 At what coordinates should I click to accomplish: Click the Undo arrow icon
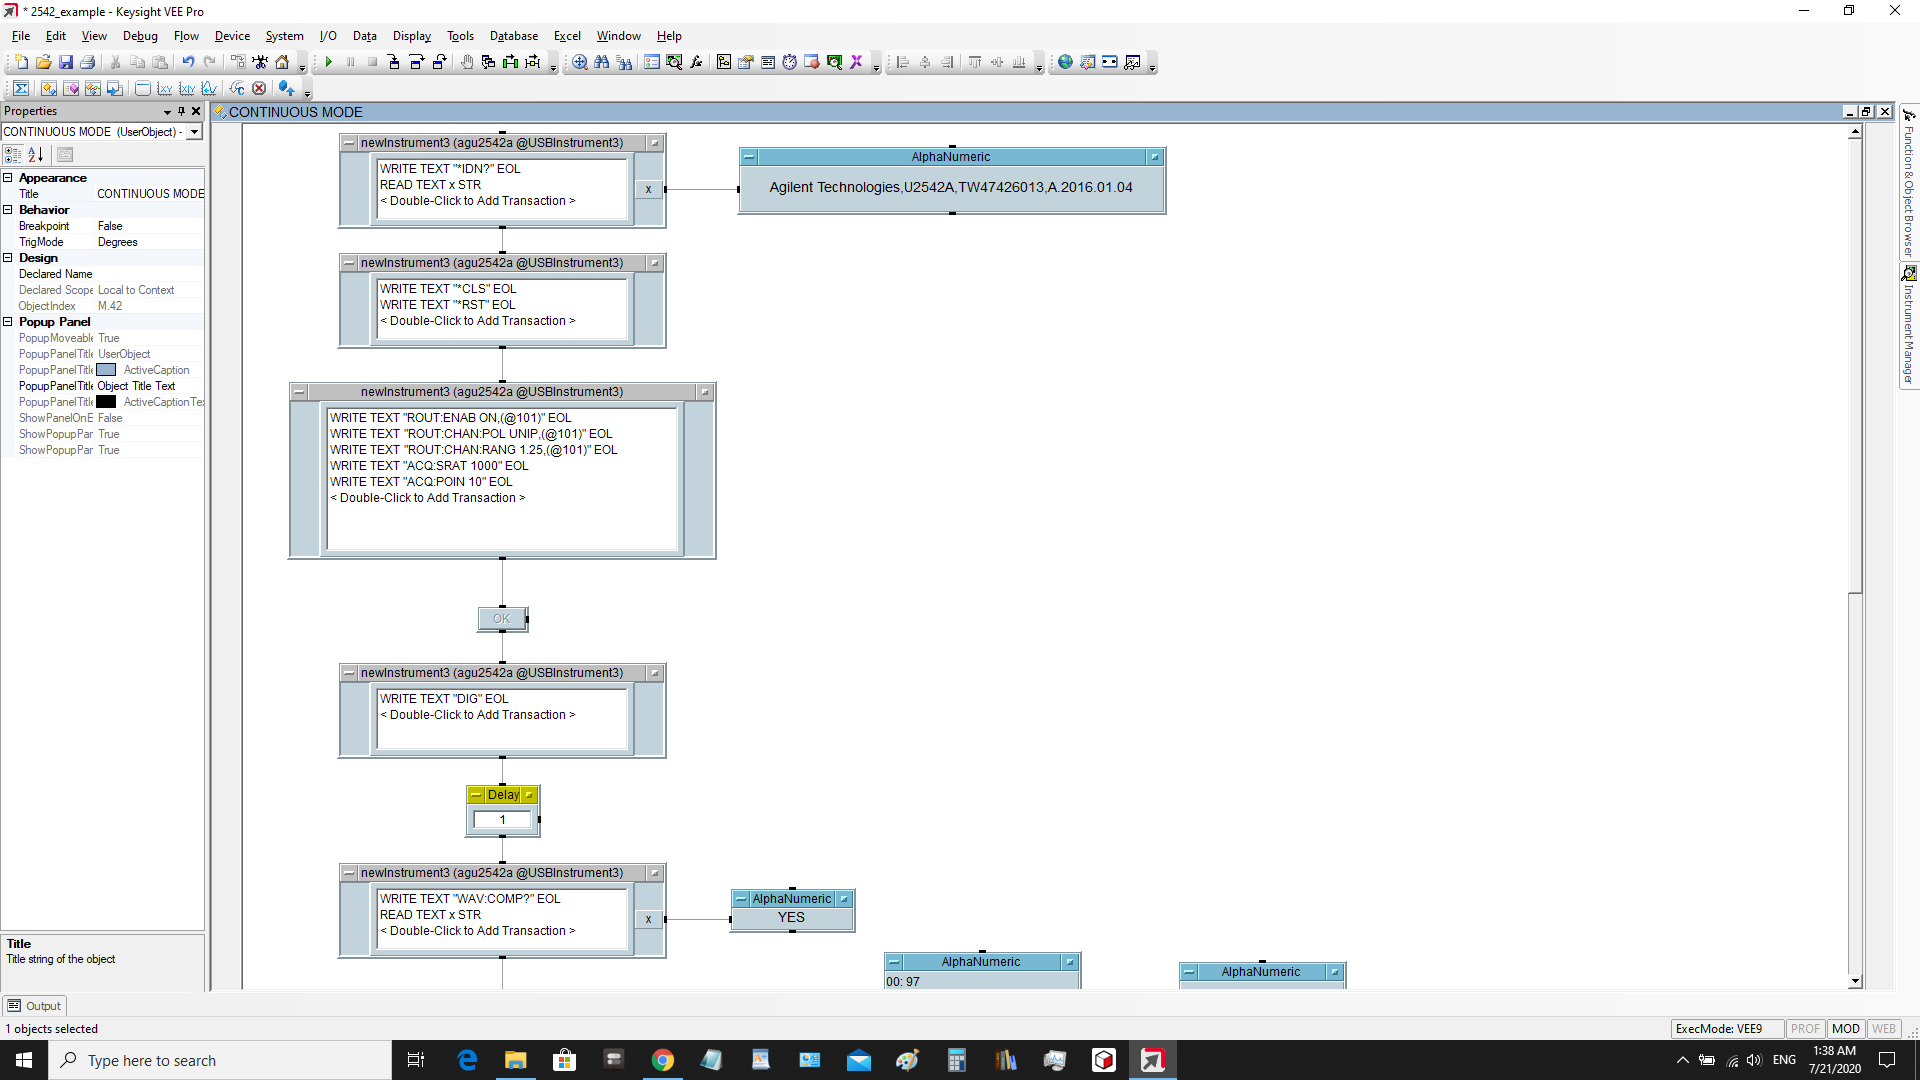pos(188,62)
